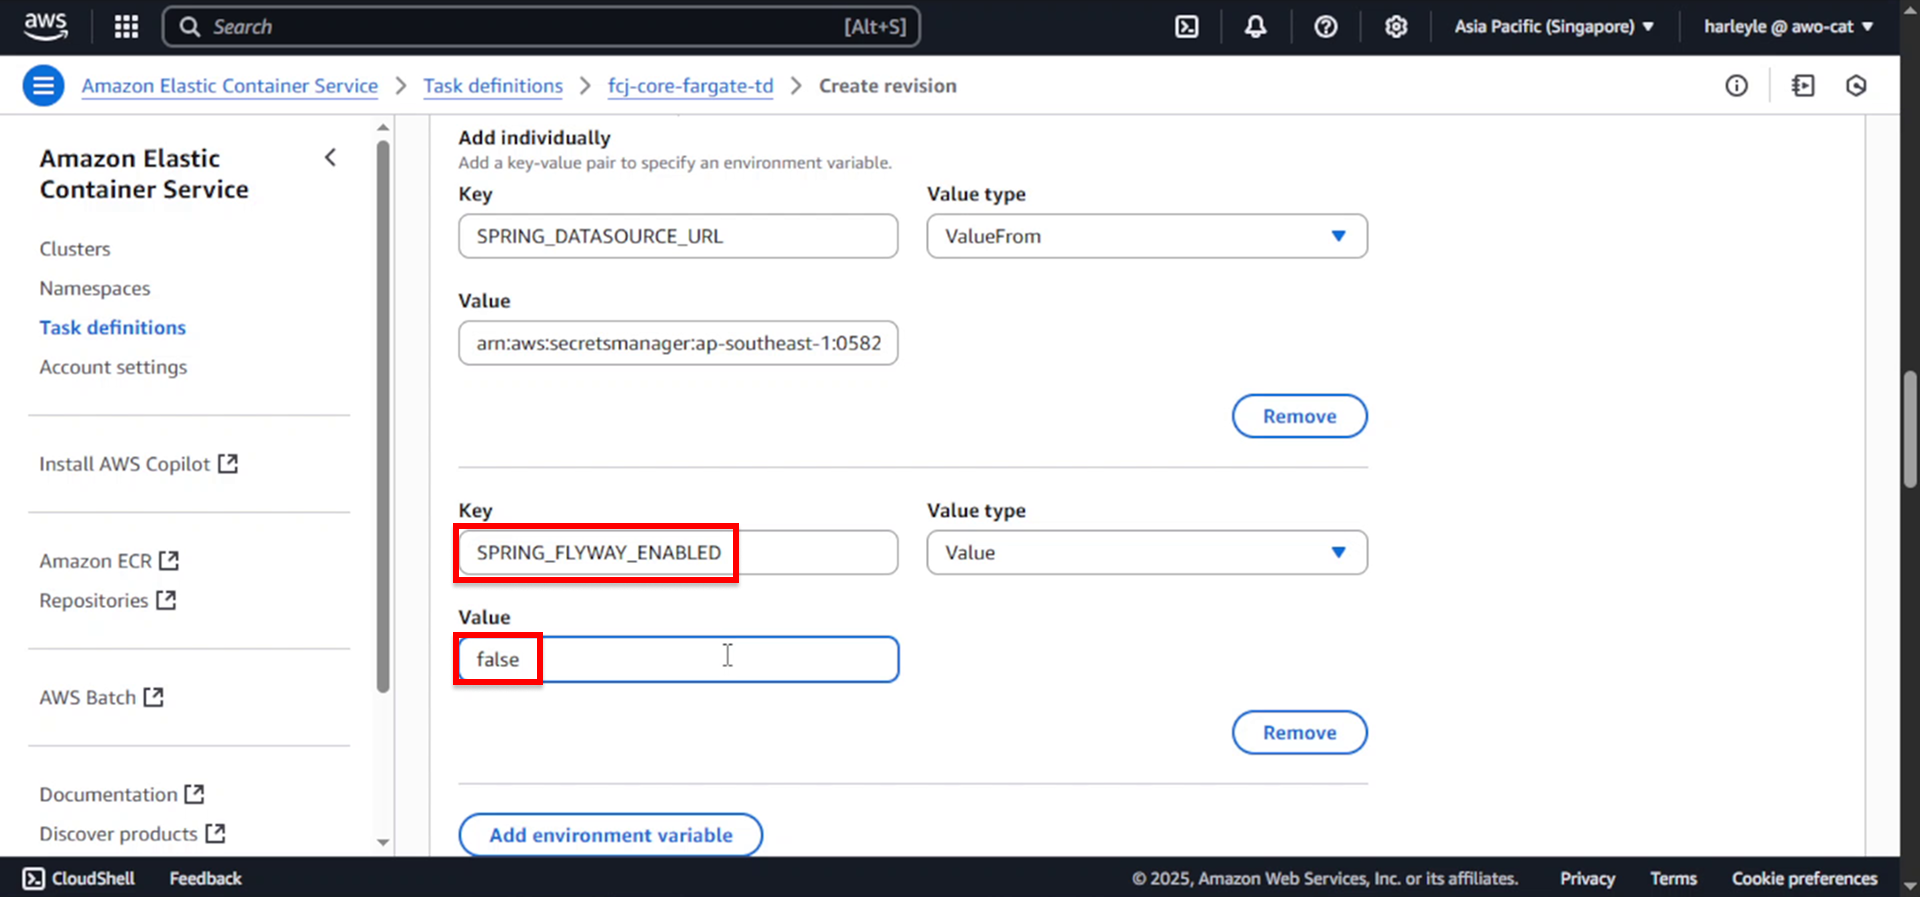Remove the SPRING_DATASOURCE_URL variable
This screenshot has width=1920, height=897.
[x=1299, y=416]
